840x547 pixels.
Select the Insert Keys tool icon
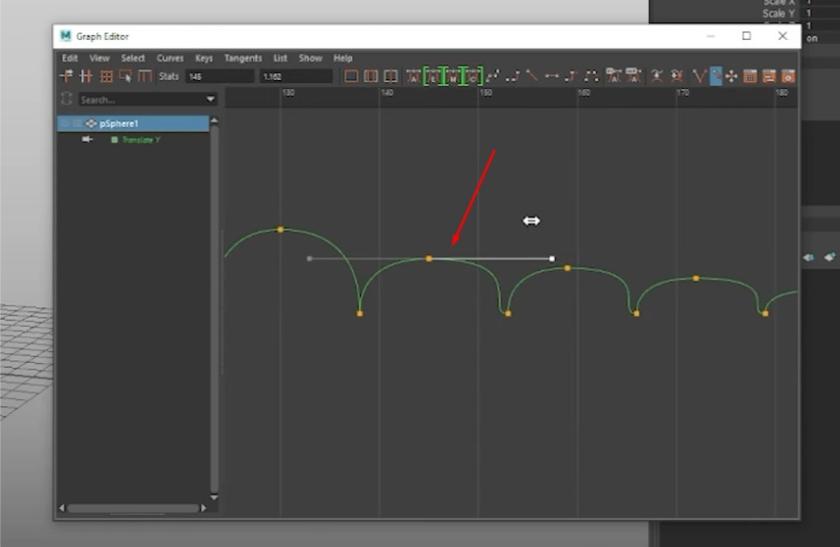pos(86,76)
